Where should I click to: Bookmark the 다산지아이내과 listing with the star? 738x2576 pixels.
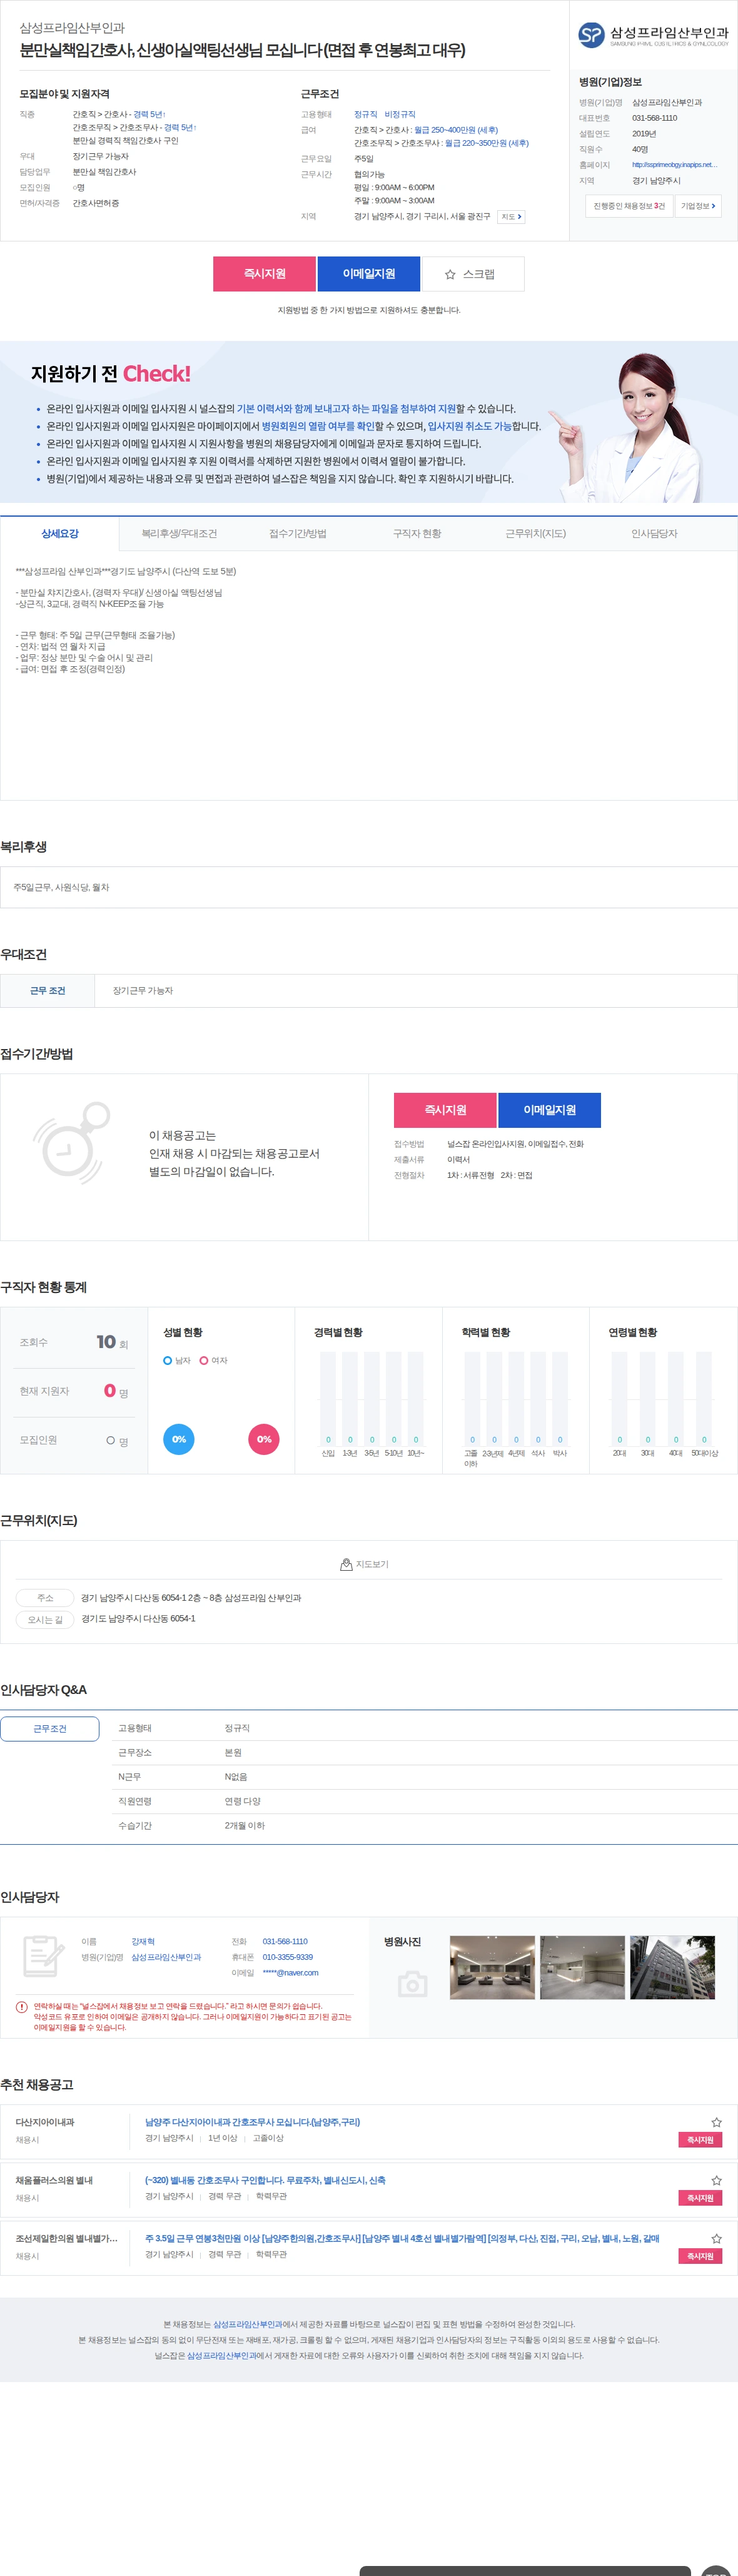pyautogui.click(x=716, y=2121)
